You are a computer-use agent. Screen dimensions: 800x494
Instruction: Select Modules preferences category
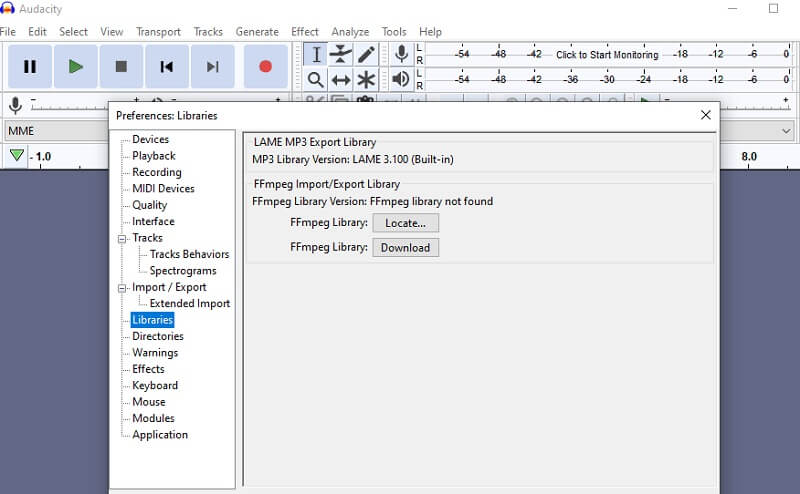coord(153,418)
